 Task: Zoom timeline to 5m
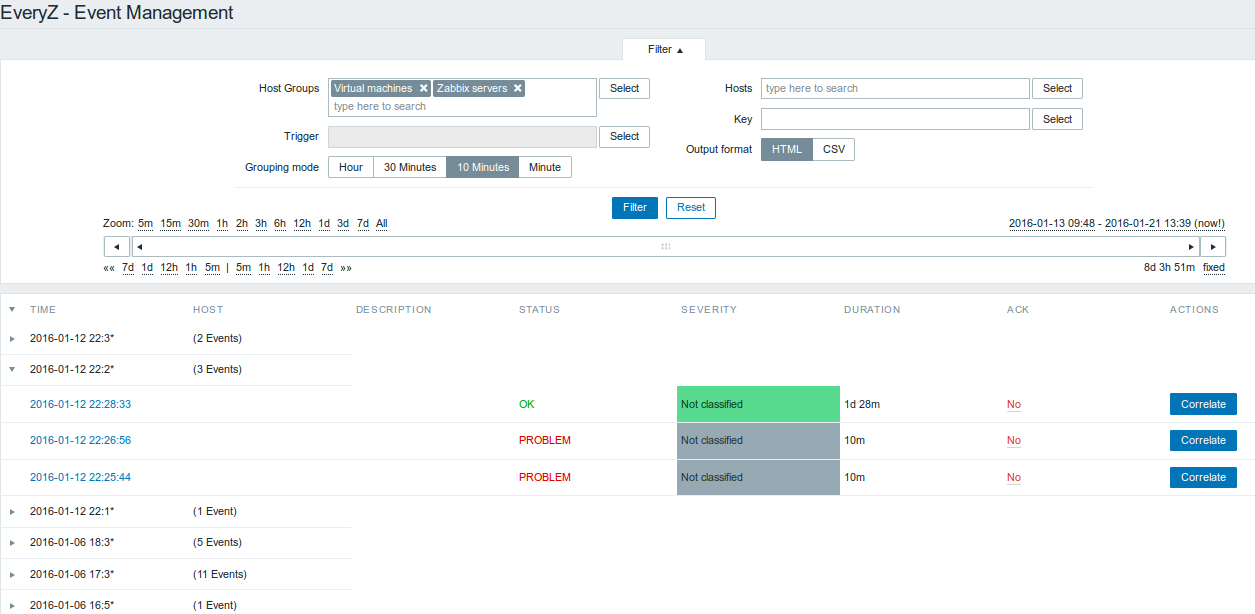(x=145, y=224)
